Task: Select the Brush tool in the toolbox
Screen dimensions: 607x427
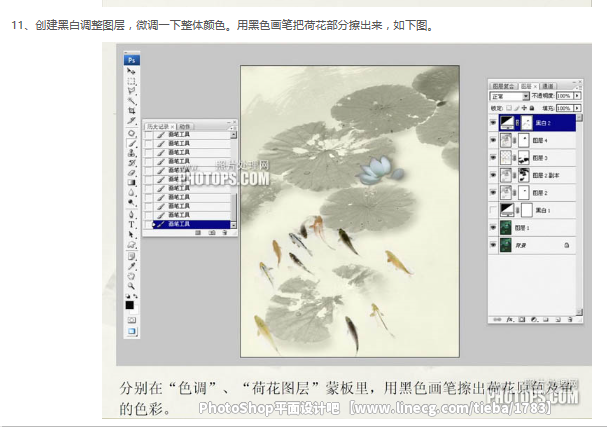Action: 131,143
